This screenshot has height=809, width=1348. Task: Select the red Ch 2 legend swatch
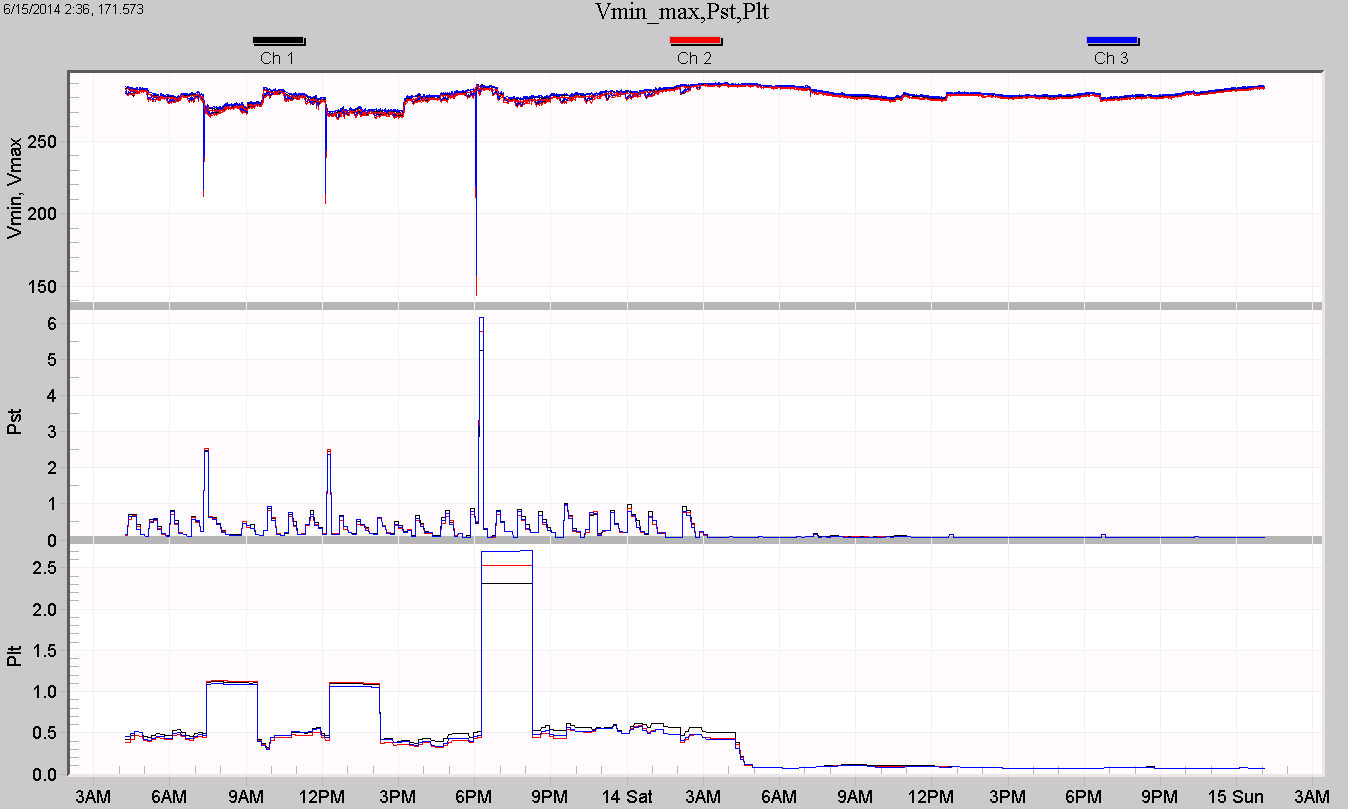click(x=694, y=41)
